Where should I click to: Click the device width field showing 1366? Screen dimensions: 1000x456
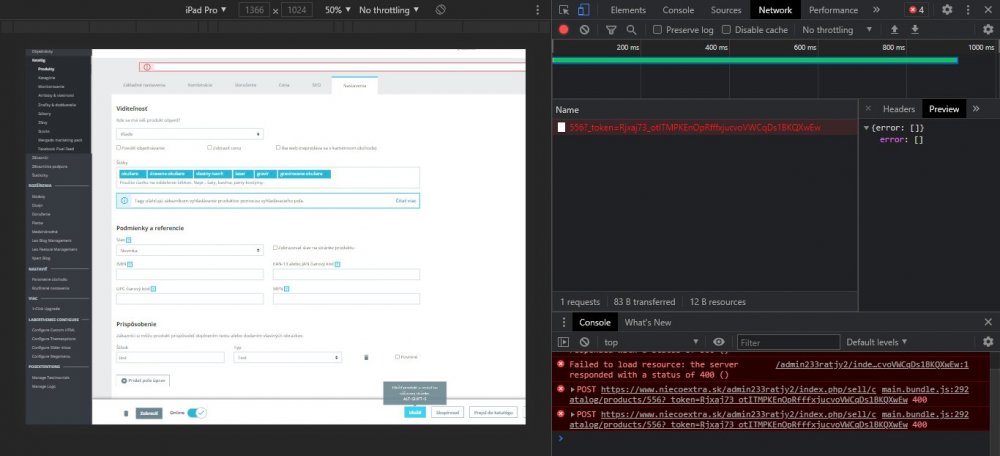[254, 10]
